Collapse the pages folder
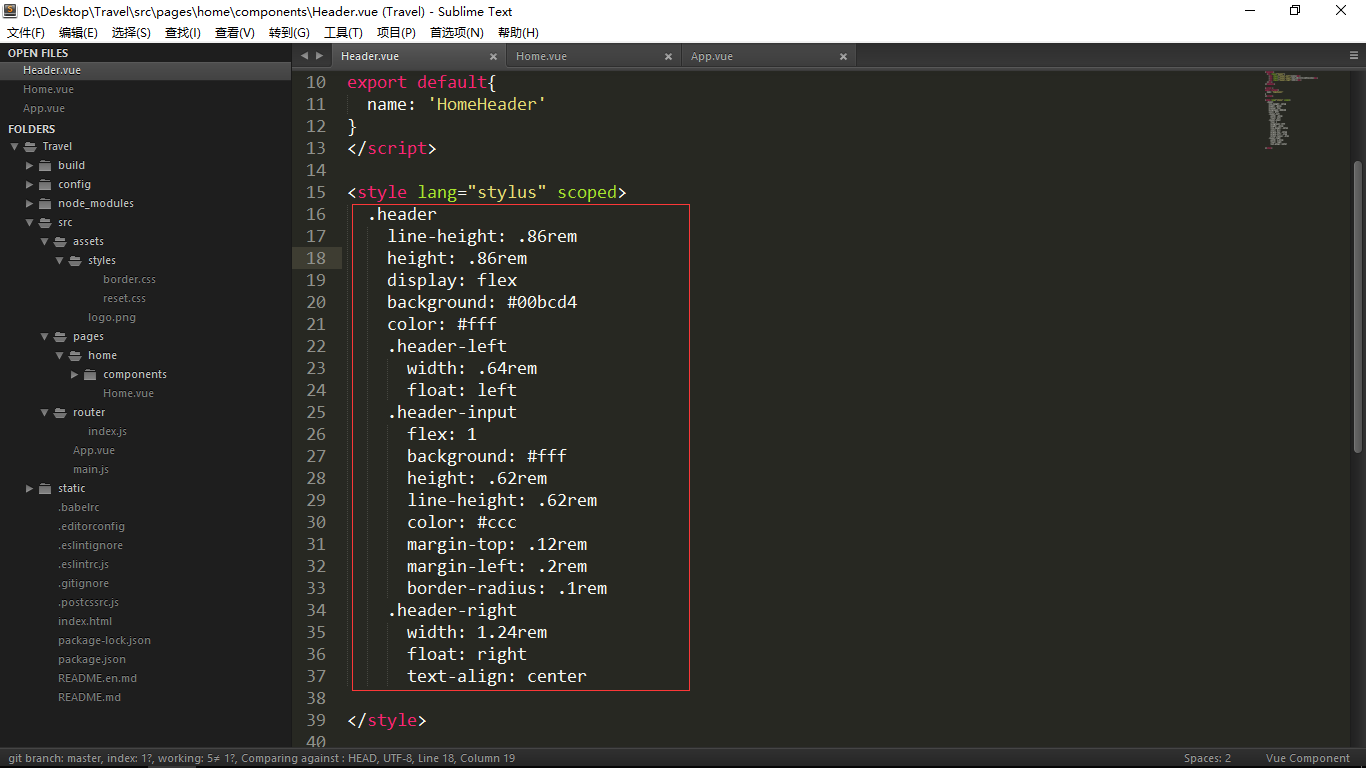Viewport: 1366px width, 768px height. pyautogui.click(x=45, y=336)
